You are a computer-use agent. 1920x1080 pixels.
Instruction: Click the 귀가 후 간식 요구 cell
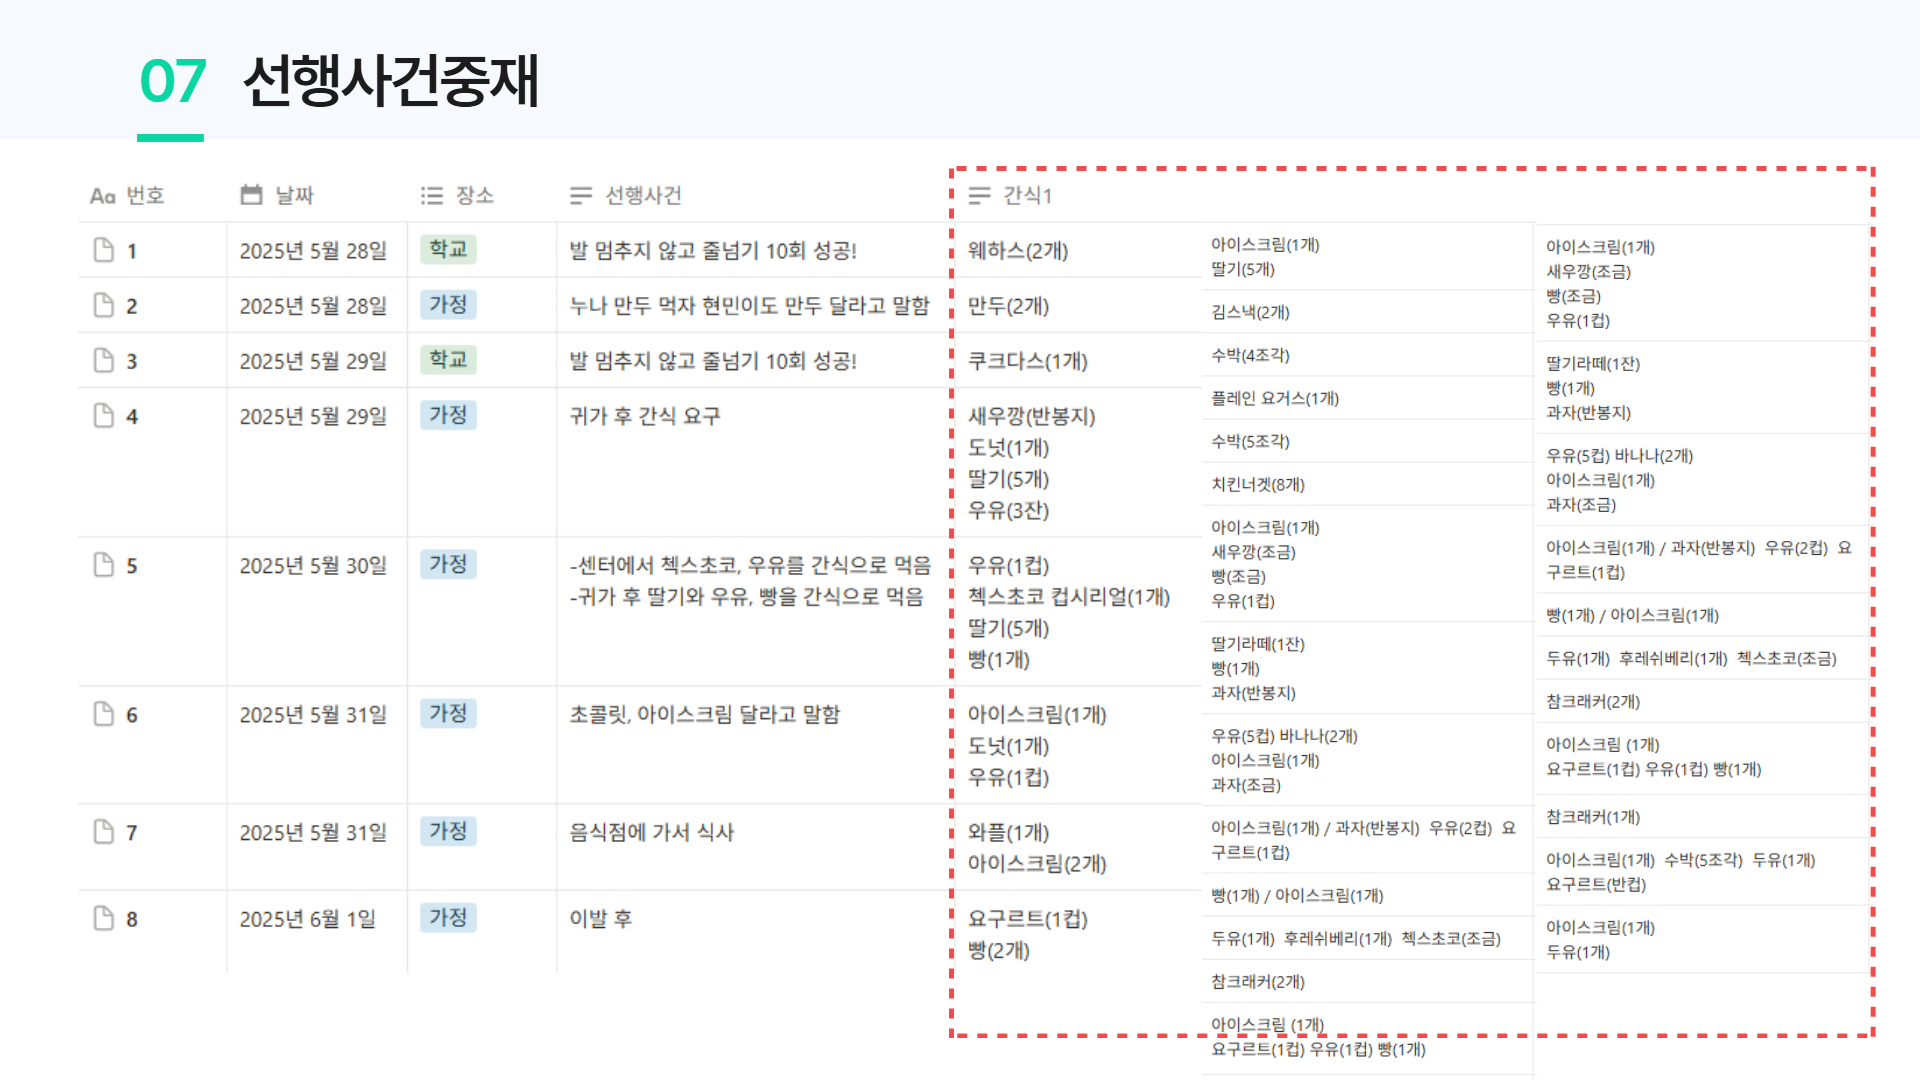pyautogui.click(x=644, y=416)
